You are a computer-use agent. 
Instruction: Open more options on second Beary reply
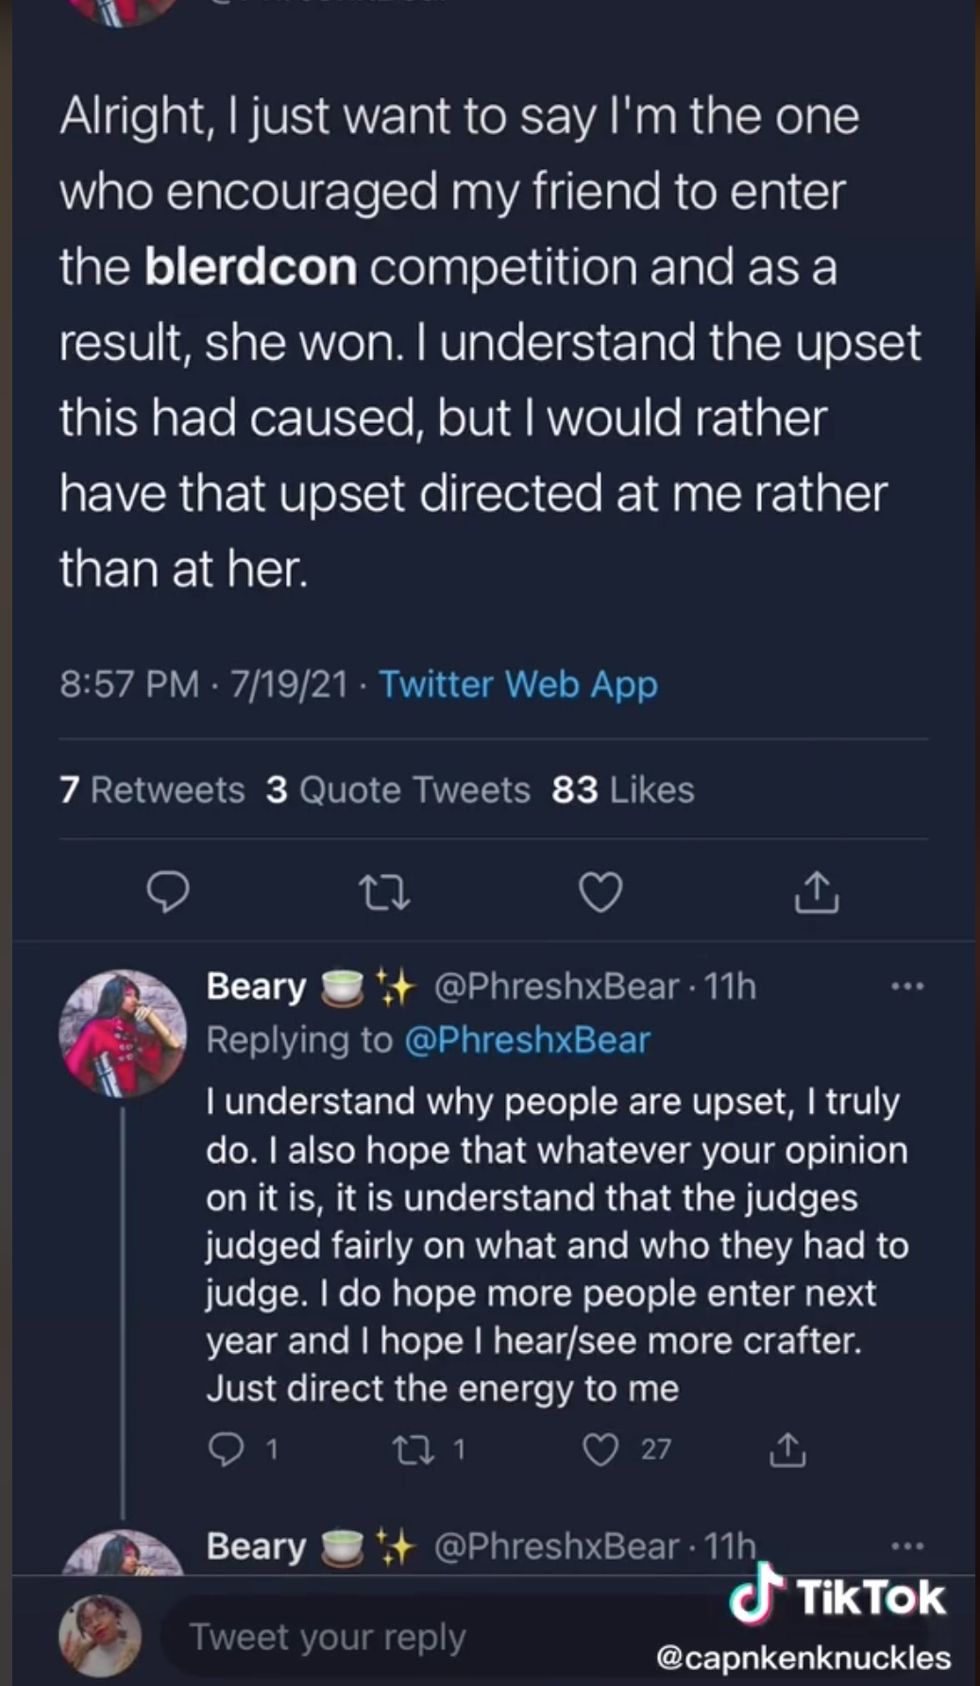click(x=907, y=1546)
